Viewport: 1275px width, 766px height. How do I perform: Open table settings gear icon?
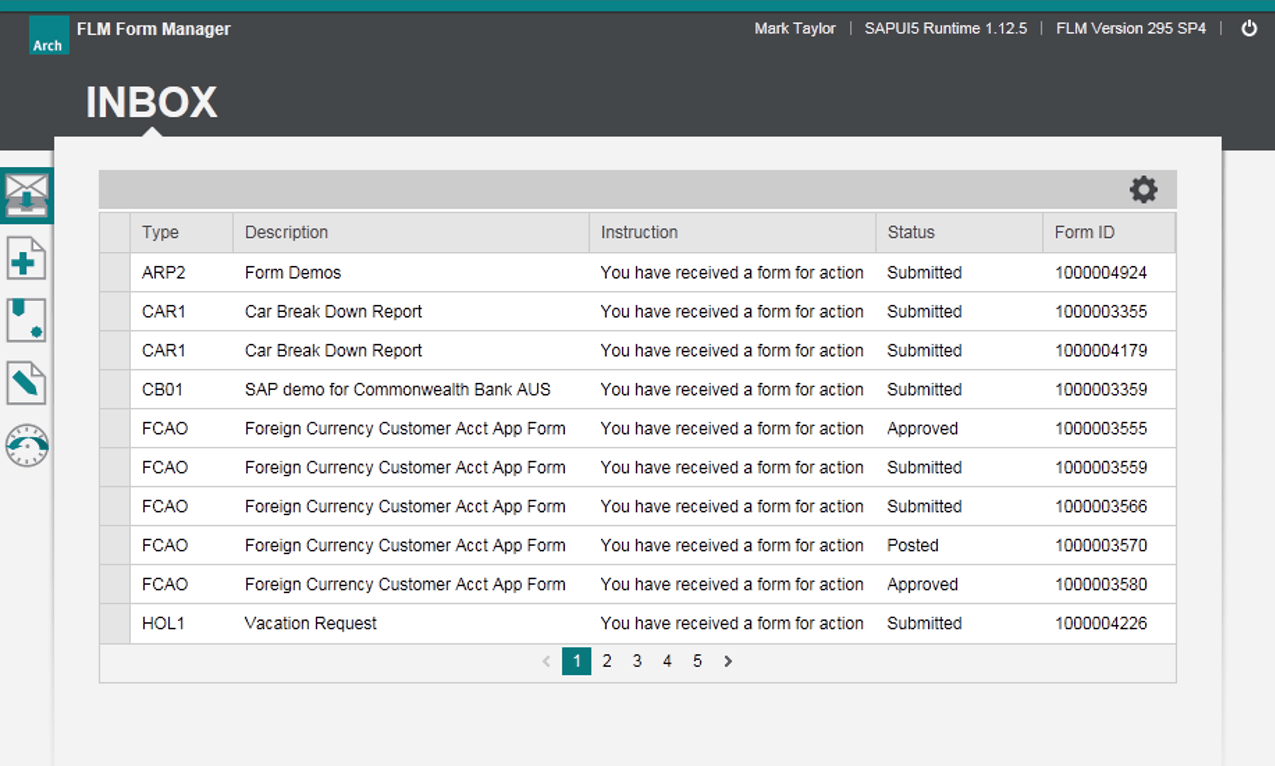point(1143,190)
